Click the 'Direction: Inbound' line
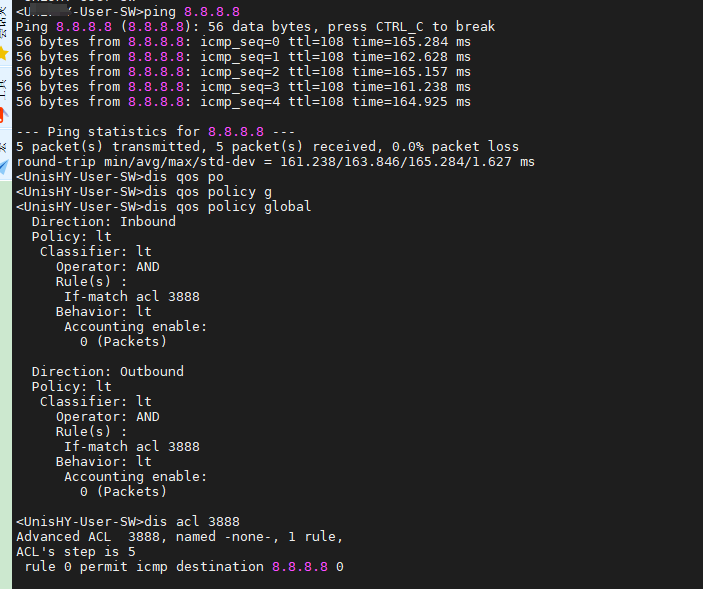This screenshot has width=703, height=589. (x=103, y=222)
